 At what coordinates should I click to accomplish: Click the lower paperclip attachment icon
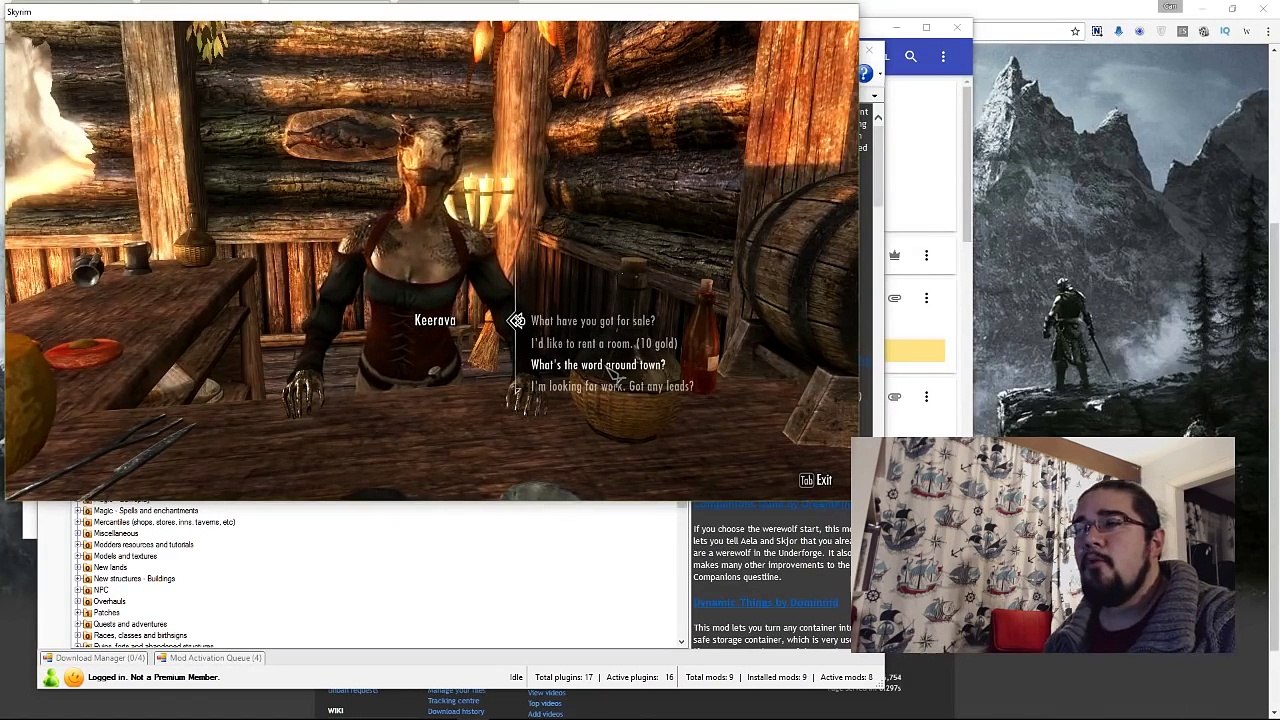coord(895,397)
